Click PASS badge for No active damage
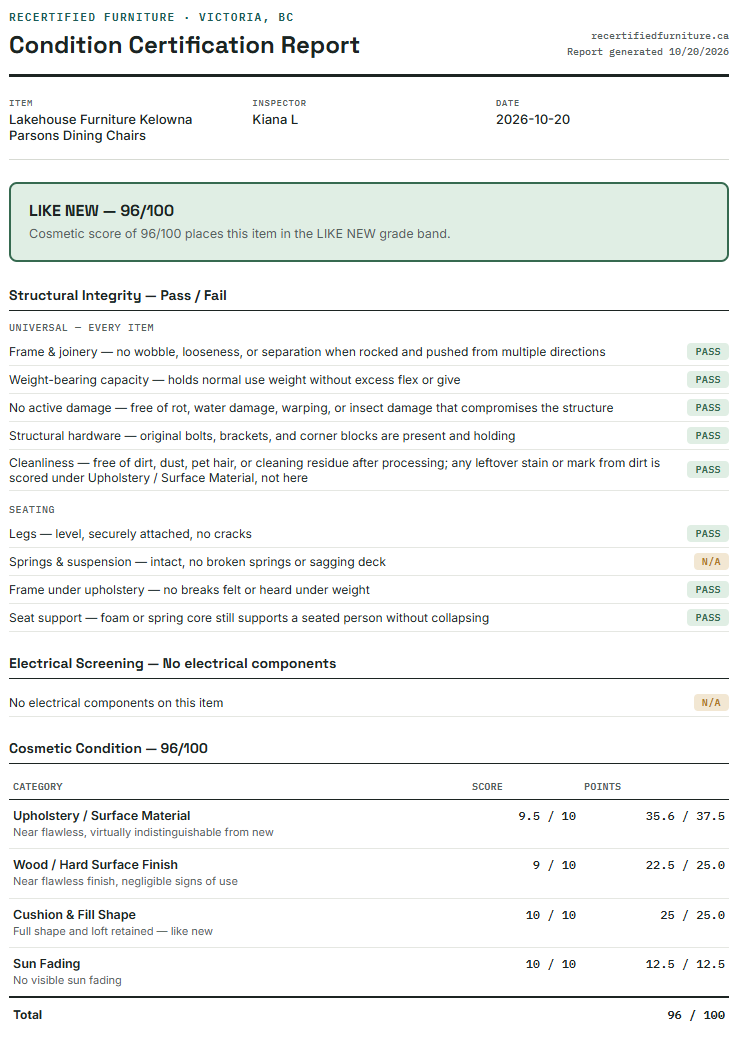Viewport: 742px width, 1037px height. [708, 408]
